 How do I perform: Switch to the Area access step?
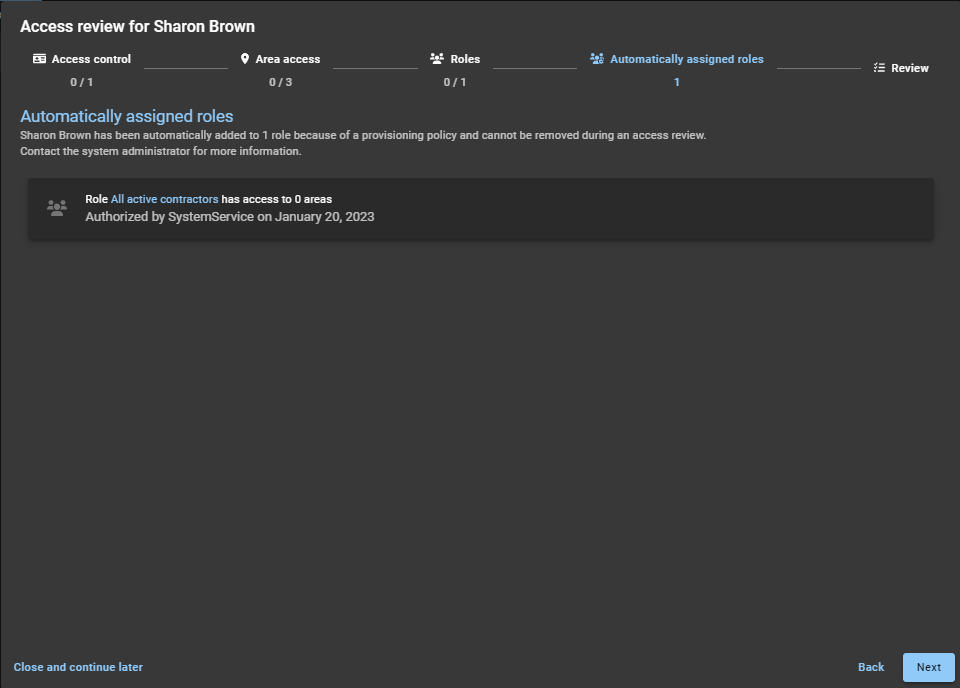[287, 59]
